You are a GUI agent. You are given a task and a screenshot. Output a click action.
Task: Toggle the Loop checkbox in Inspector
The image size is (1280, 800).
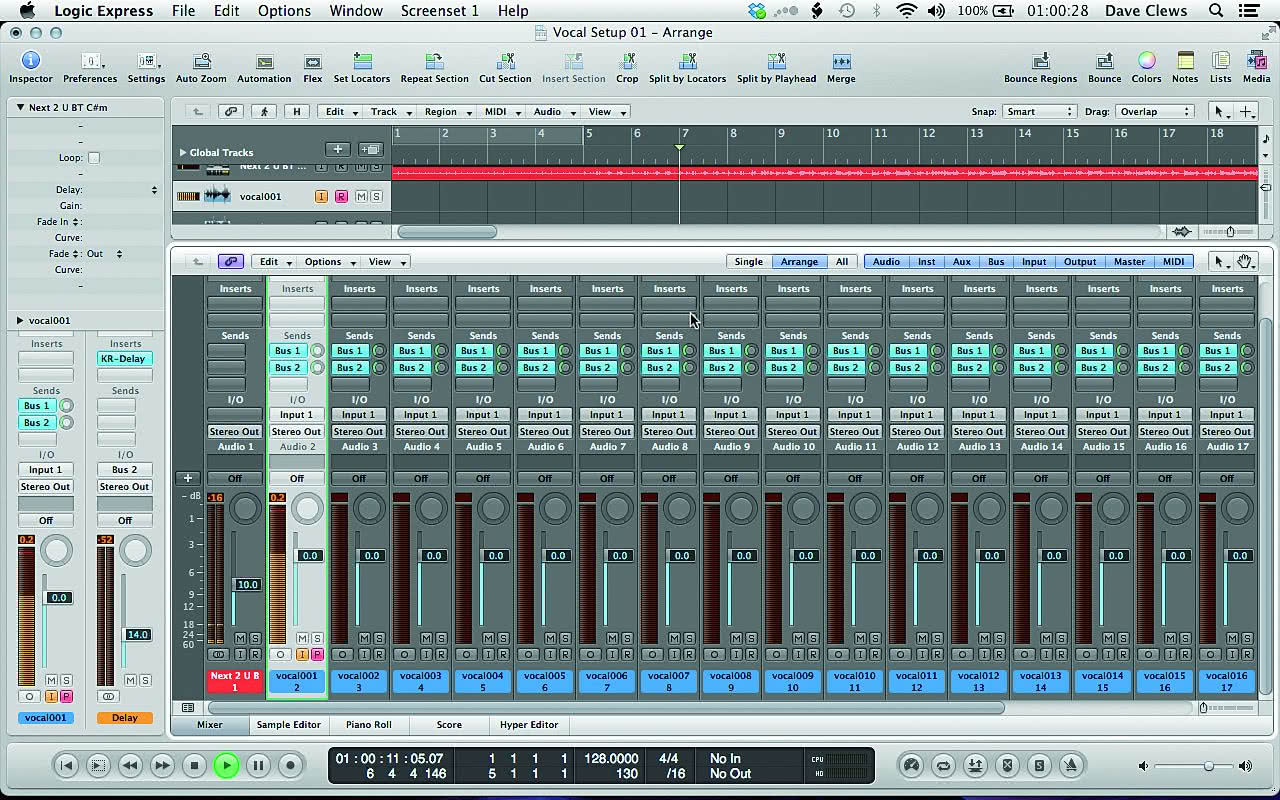[94, 158]
